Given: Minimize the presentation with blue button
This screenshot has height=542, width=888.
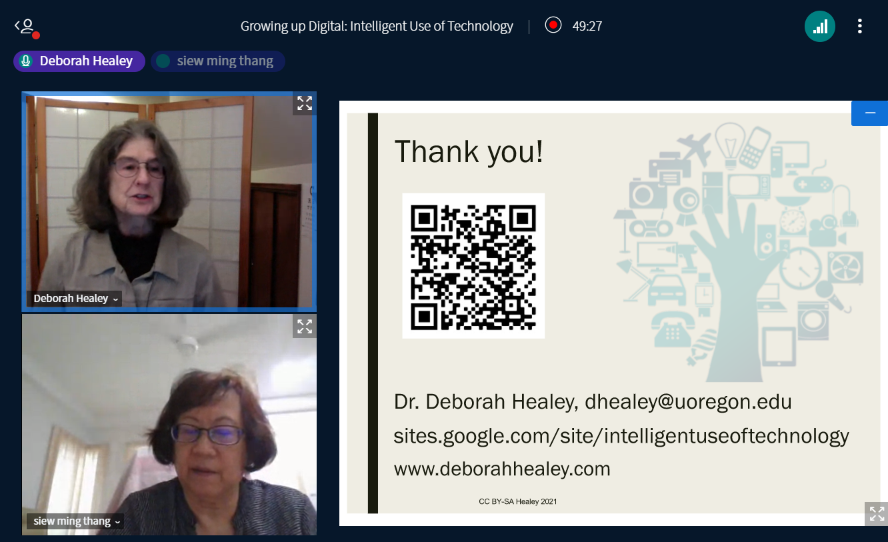Looking at the screenshot, I should pos(869,113).
